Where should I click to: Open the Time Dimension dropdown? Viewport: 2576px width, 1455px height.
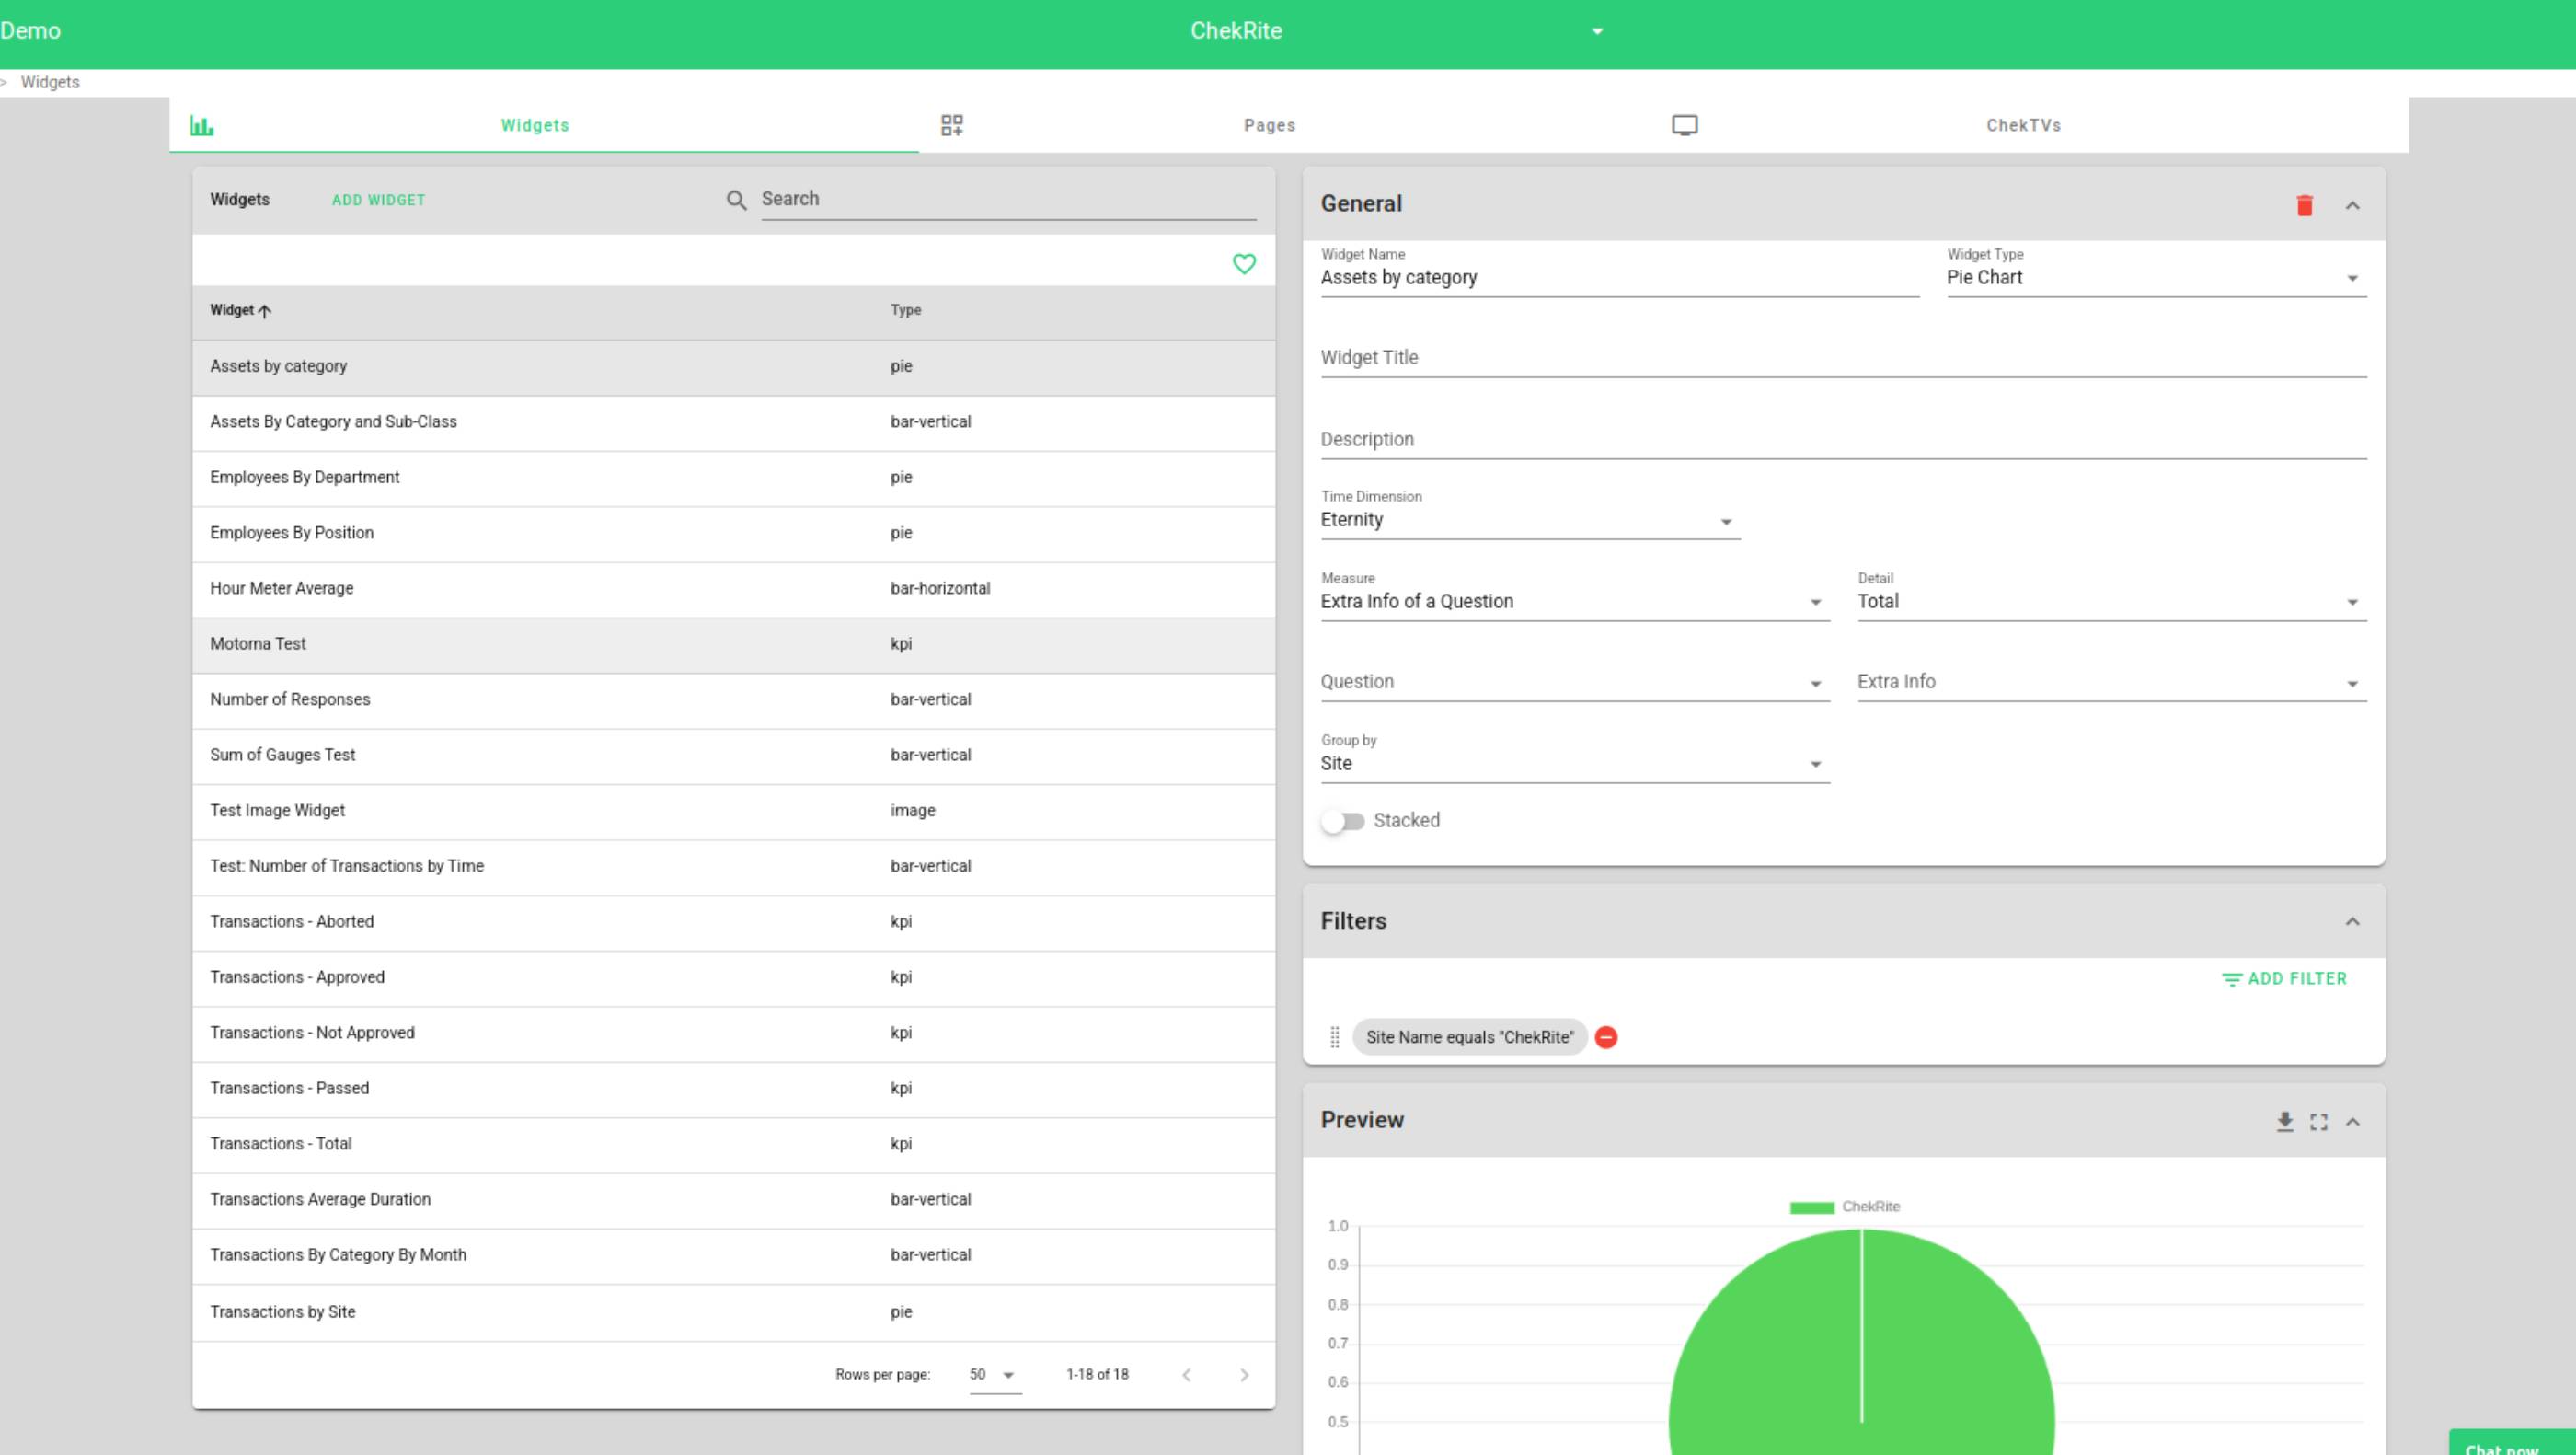tap(1530, 521)
